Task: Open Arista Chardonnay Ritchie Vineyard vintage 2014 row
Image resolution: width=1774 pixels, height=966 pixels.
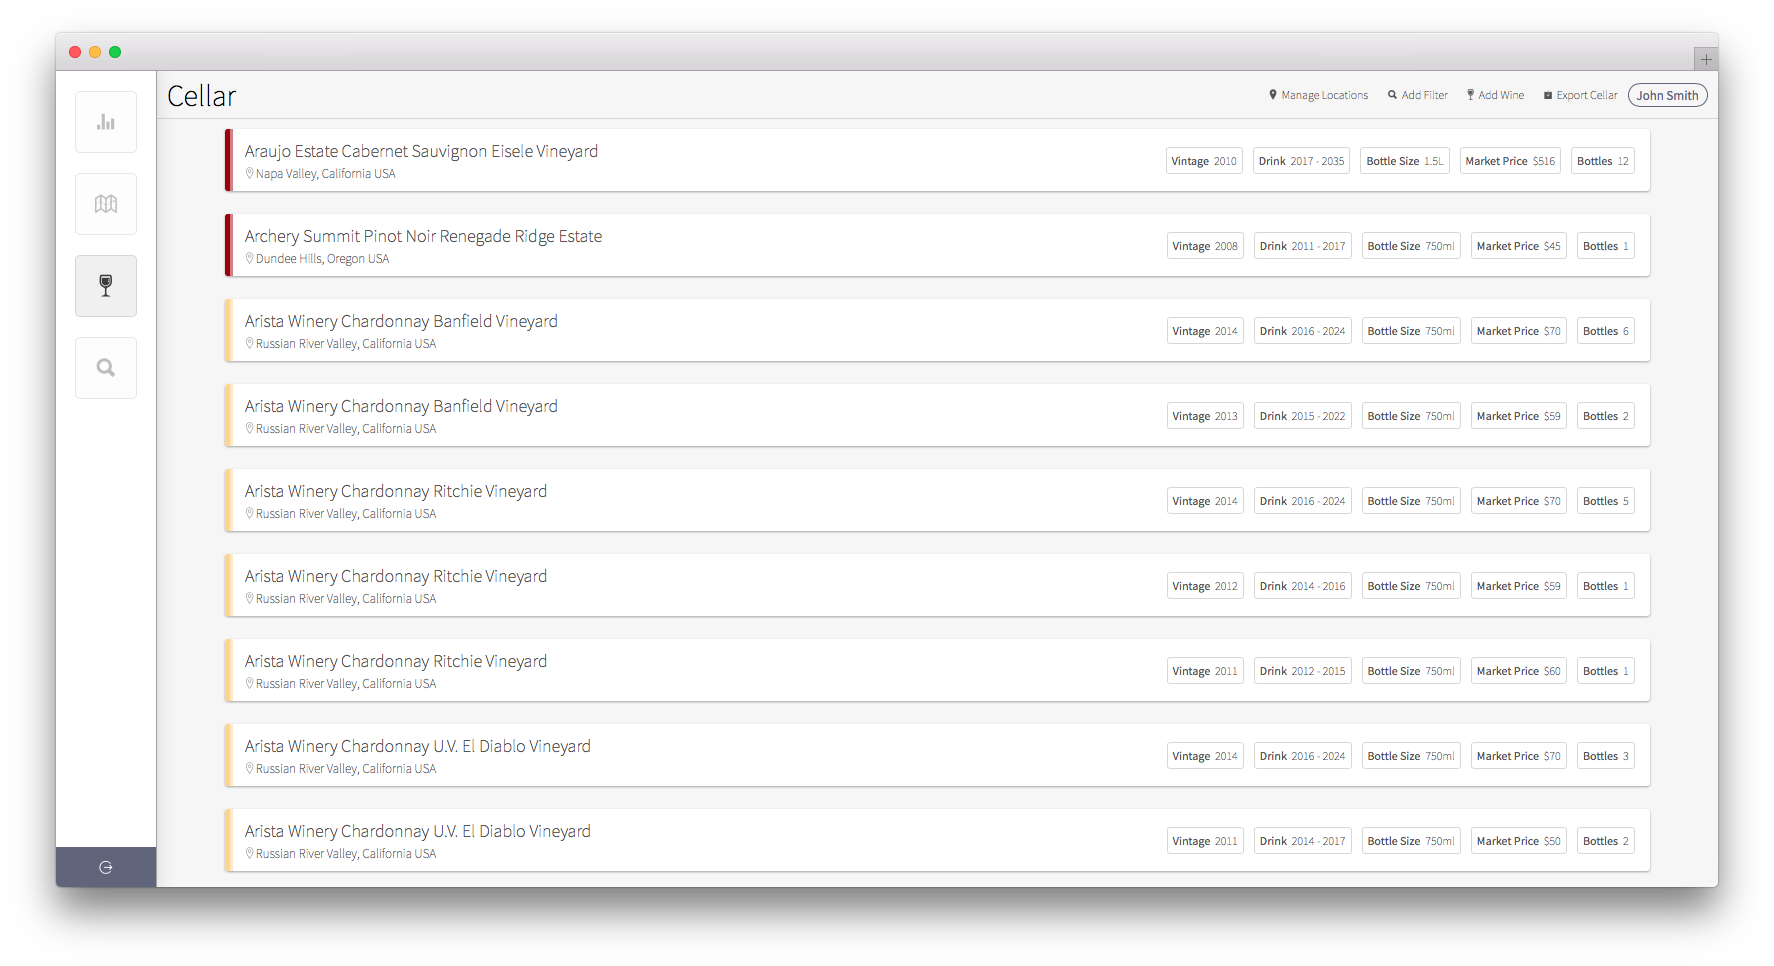Action: pos(938,500)
